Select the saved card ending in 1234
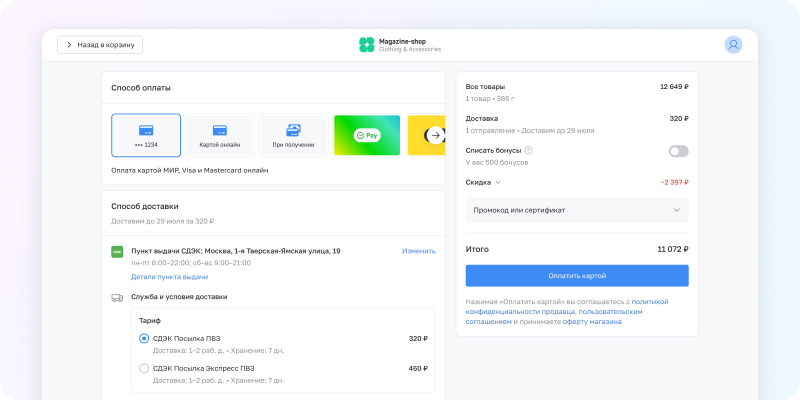This screenshot has height=400, width=800. pyautogui.click(x=146, y=135)
